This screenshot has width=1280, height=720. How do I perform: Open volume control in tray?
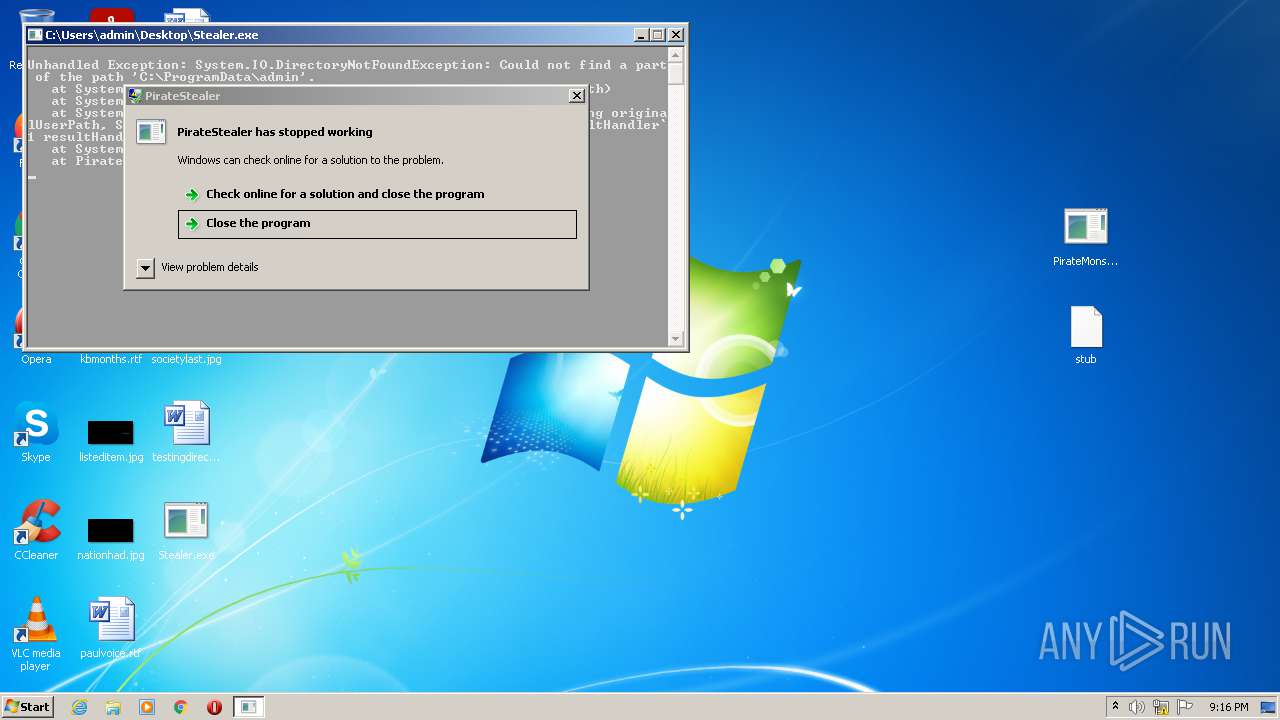(1137, 707)
